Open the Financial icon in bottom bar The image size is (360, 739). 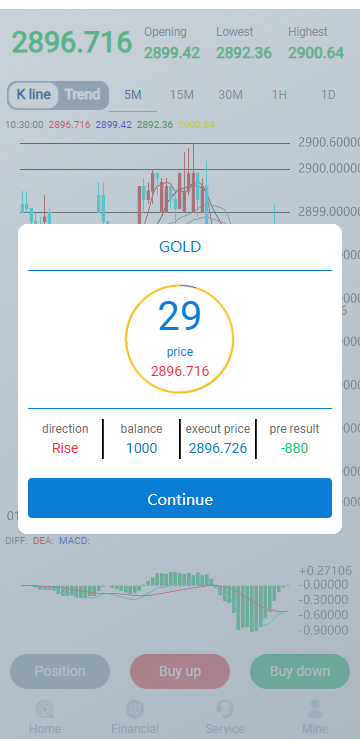pos(135,709)
